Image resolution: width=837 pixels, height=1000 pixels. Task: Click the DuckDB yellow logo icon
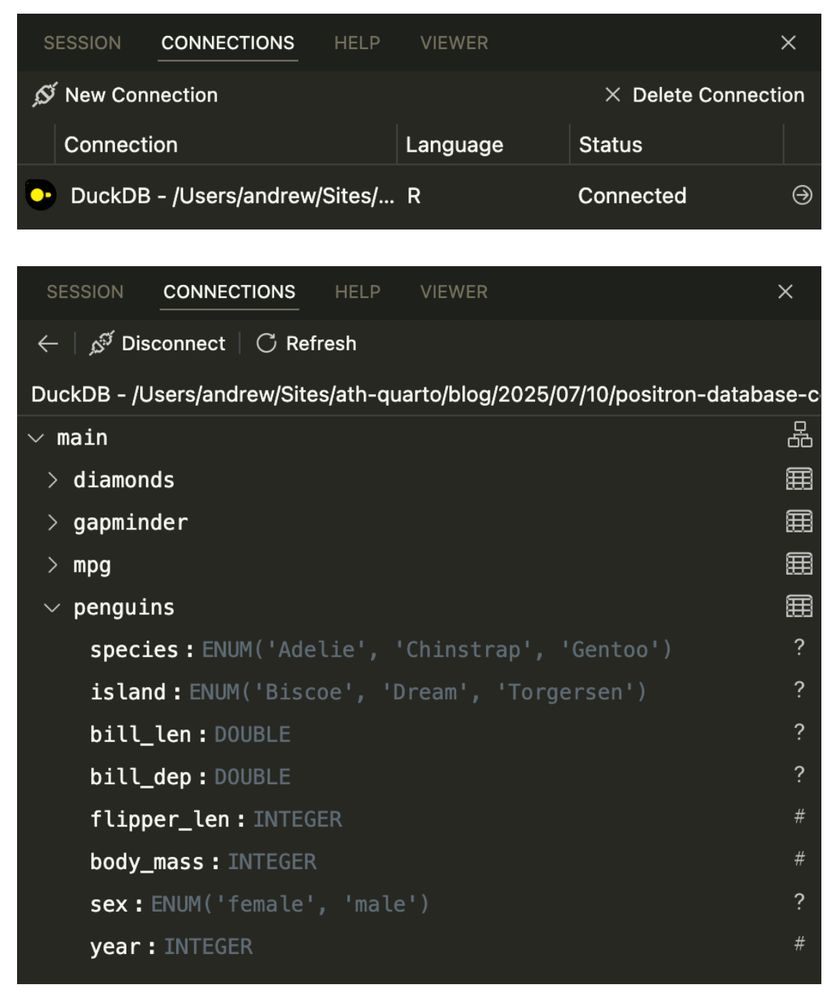coord(41,195)
